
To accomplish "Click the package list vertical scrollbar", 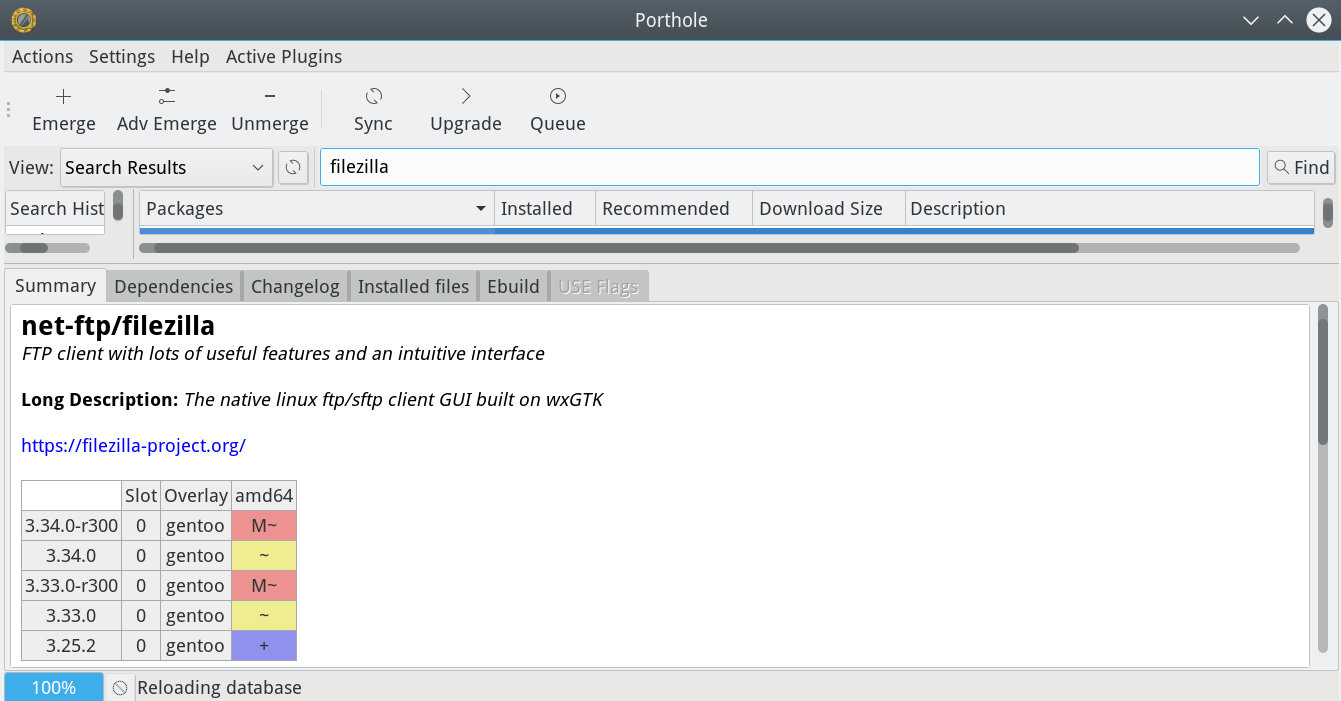I will point(1328,212).
